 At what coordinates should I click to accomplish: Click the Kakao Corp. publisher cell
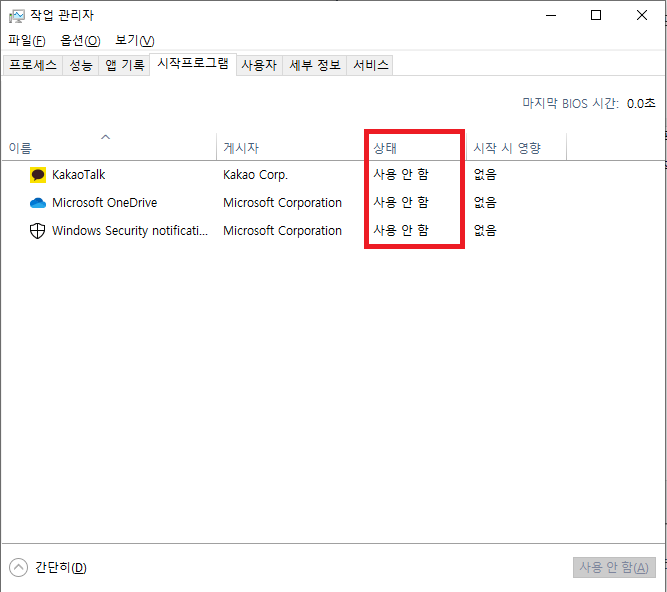(x=255, y=175)
